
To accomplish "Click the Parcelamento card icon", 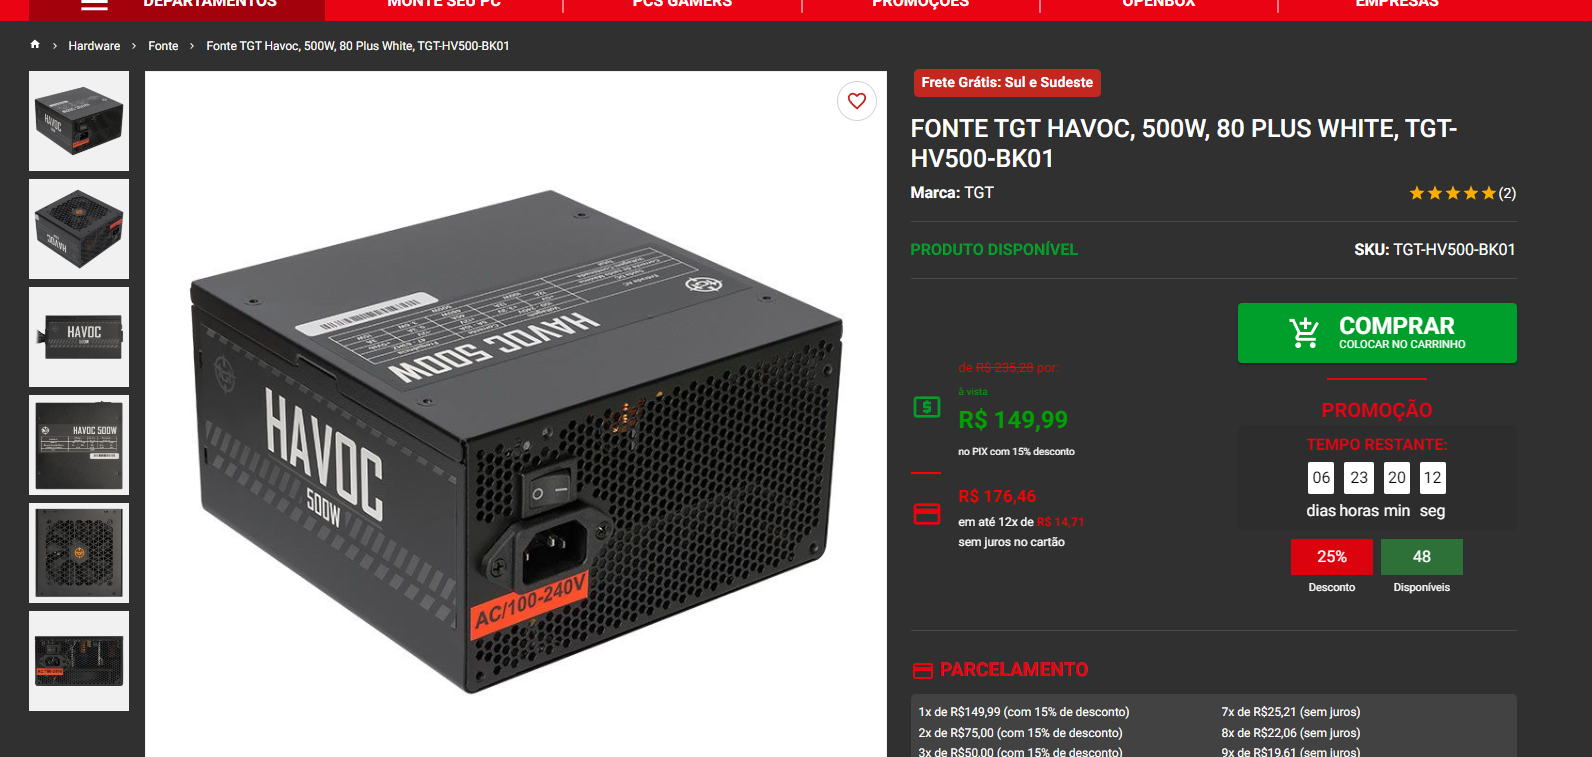I will [x=923, y=670].
